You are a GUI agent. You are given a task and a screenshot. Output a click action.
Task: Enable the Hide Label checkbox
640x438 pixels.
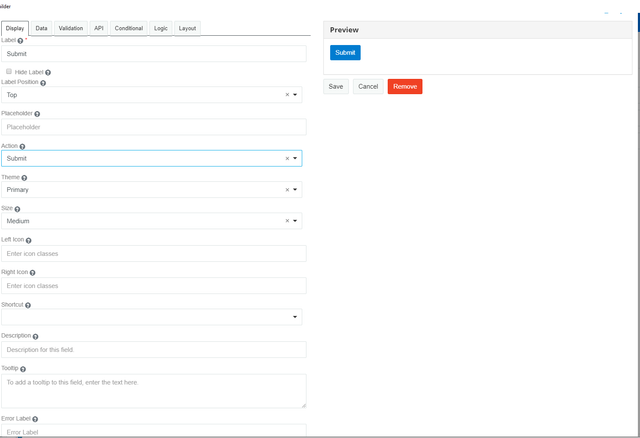[9, 71]
